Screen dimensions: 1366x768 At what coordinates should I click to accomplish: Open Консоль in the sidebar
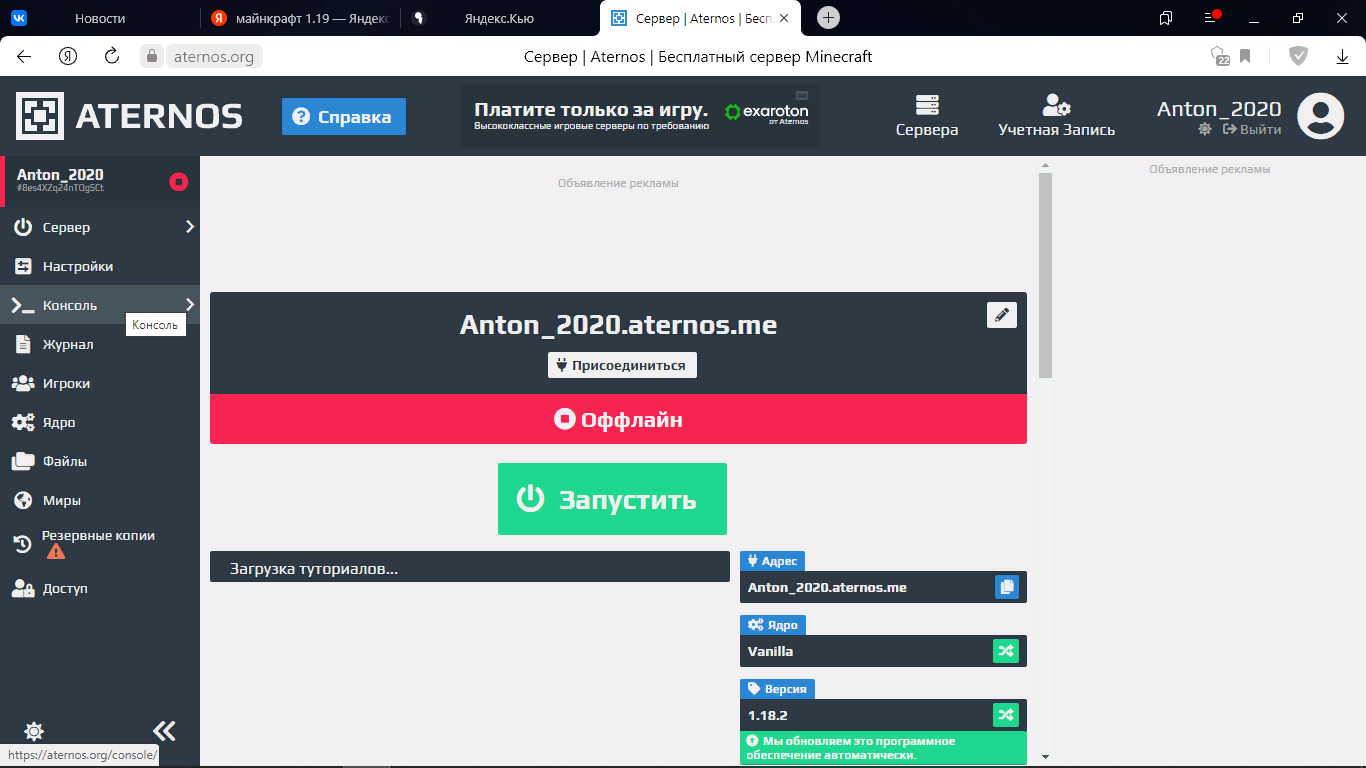pyautogui.click(x=100, y=305)
